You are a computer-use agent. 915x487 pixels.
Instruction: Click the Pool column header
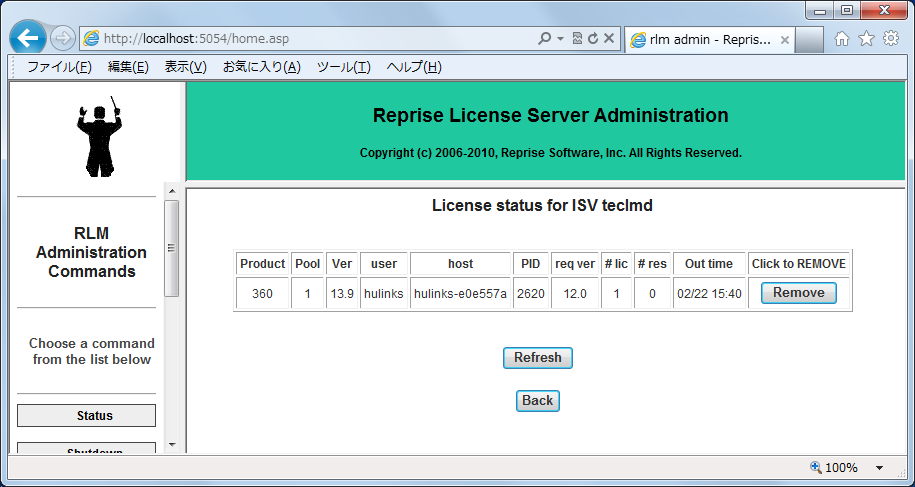[x=308, y=264]
